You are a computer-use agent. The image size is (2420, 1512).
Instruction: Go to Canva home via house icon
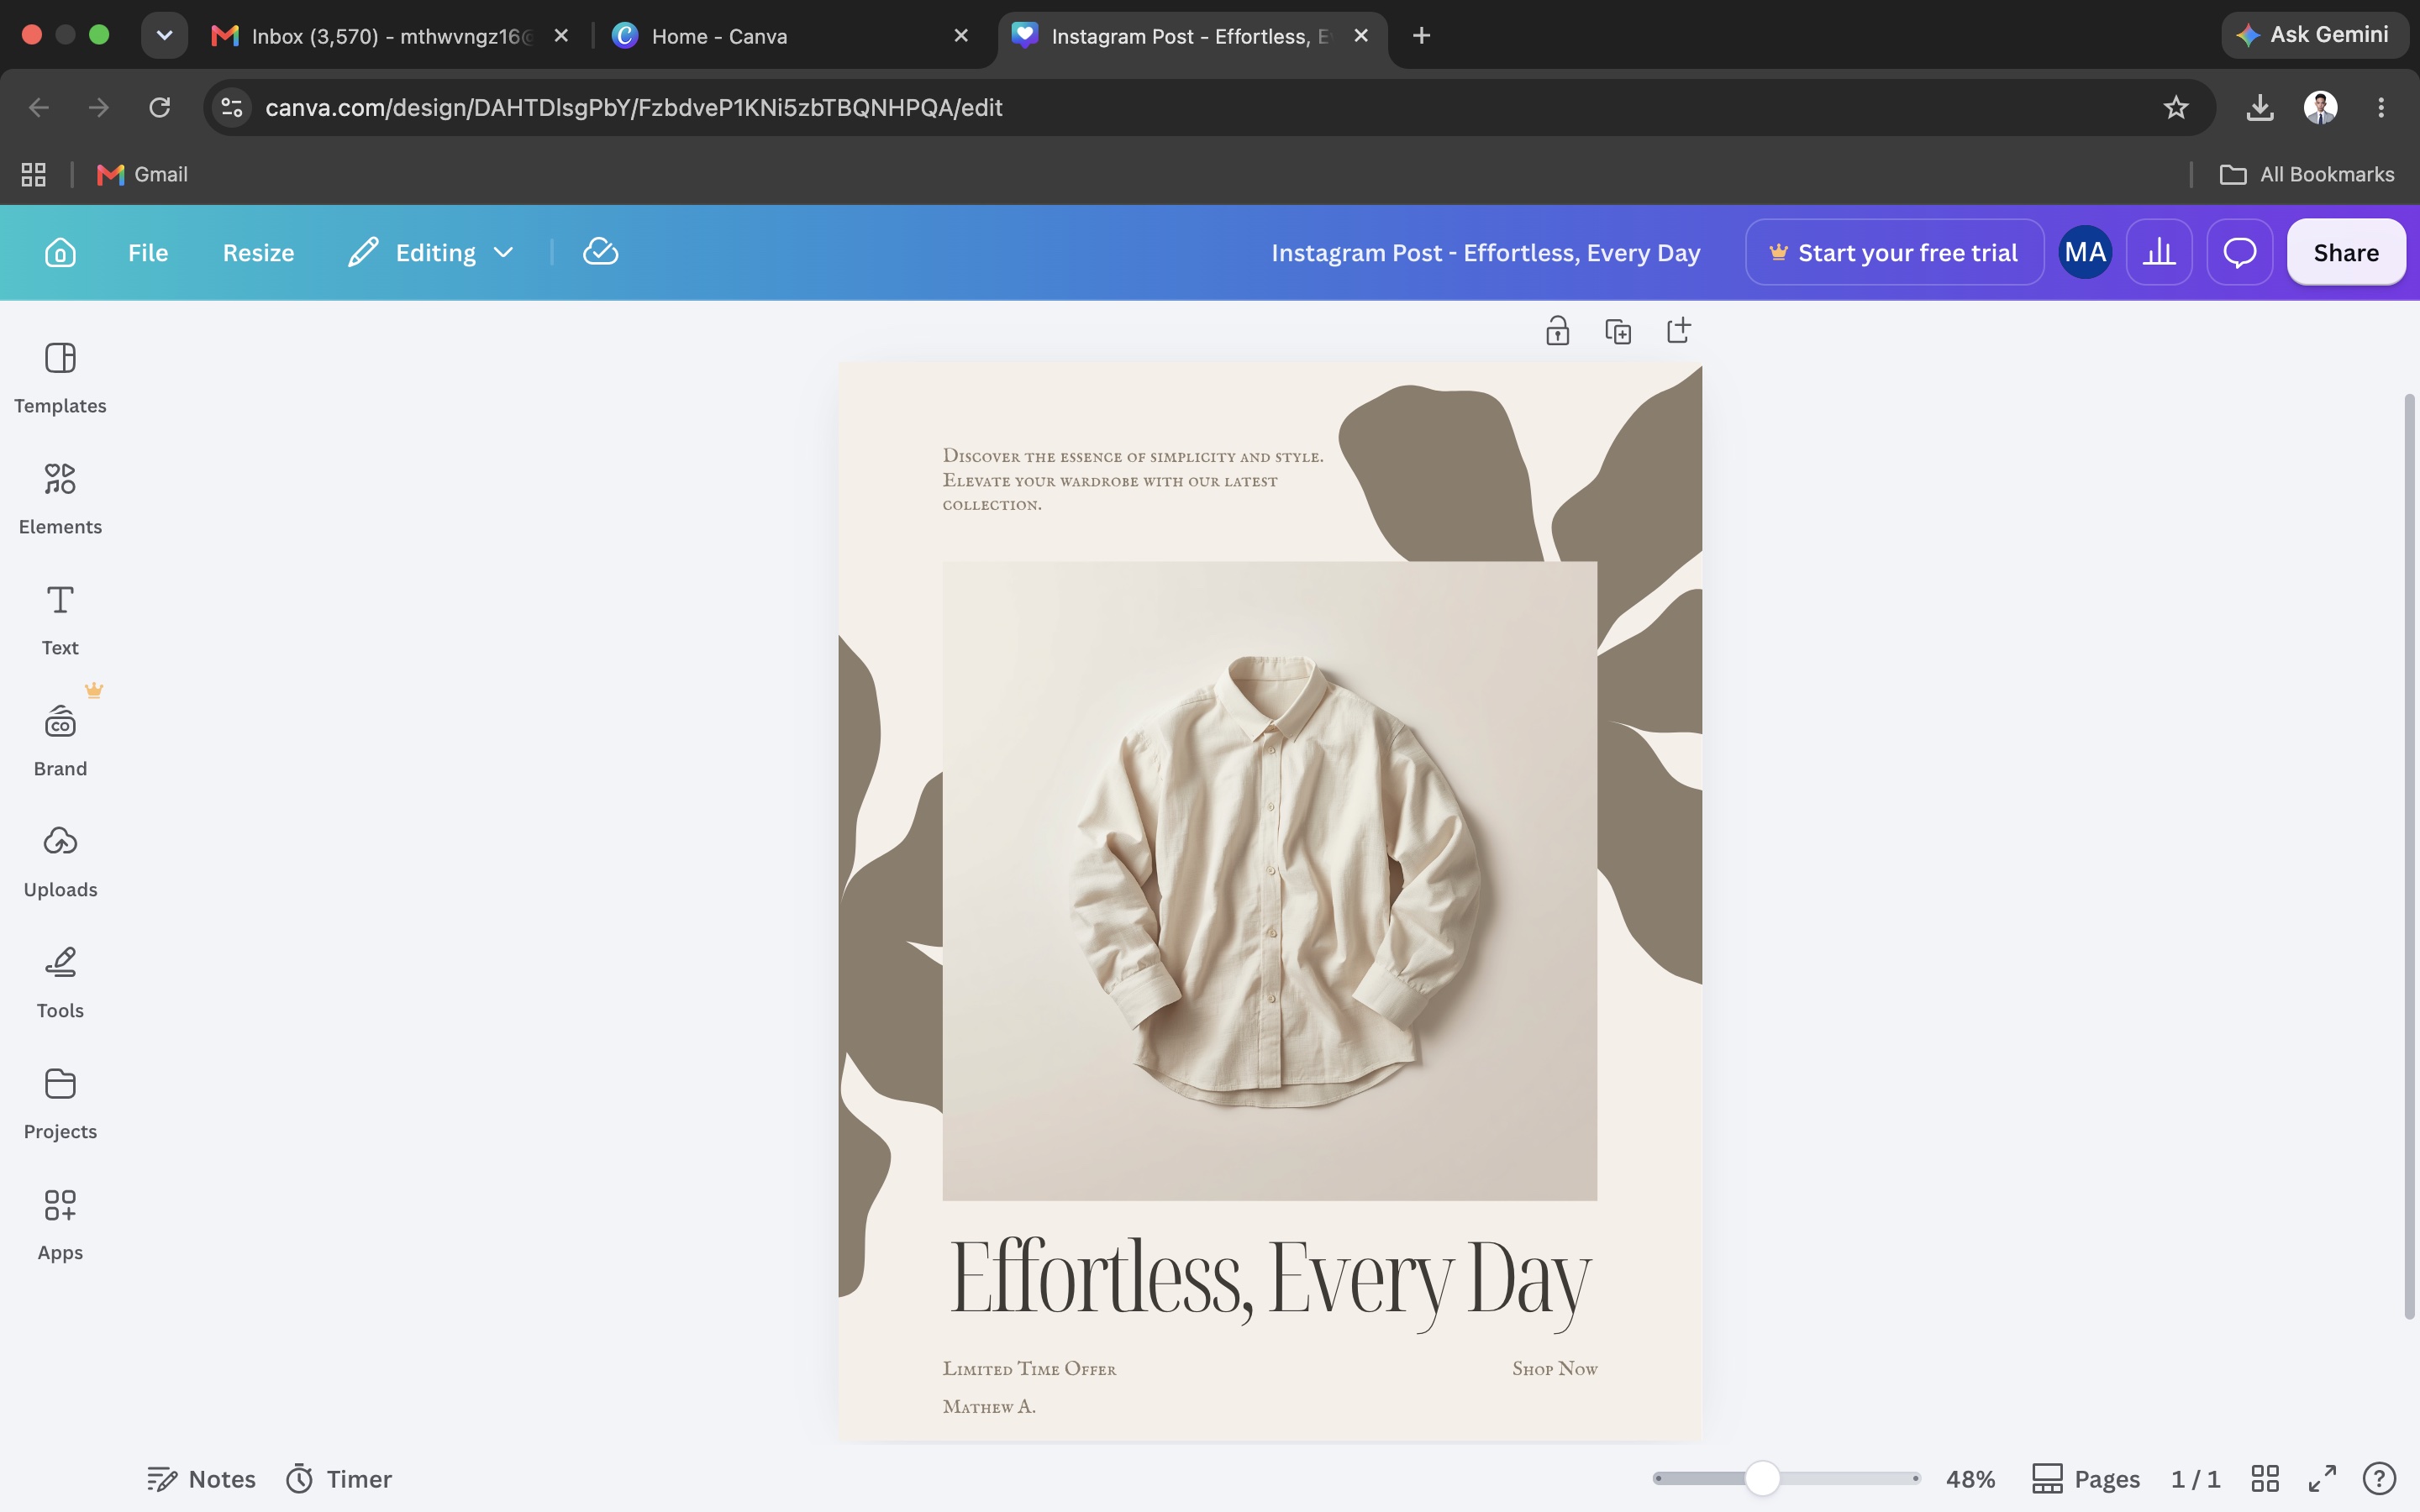(x=60, y=252)
